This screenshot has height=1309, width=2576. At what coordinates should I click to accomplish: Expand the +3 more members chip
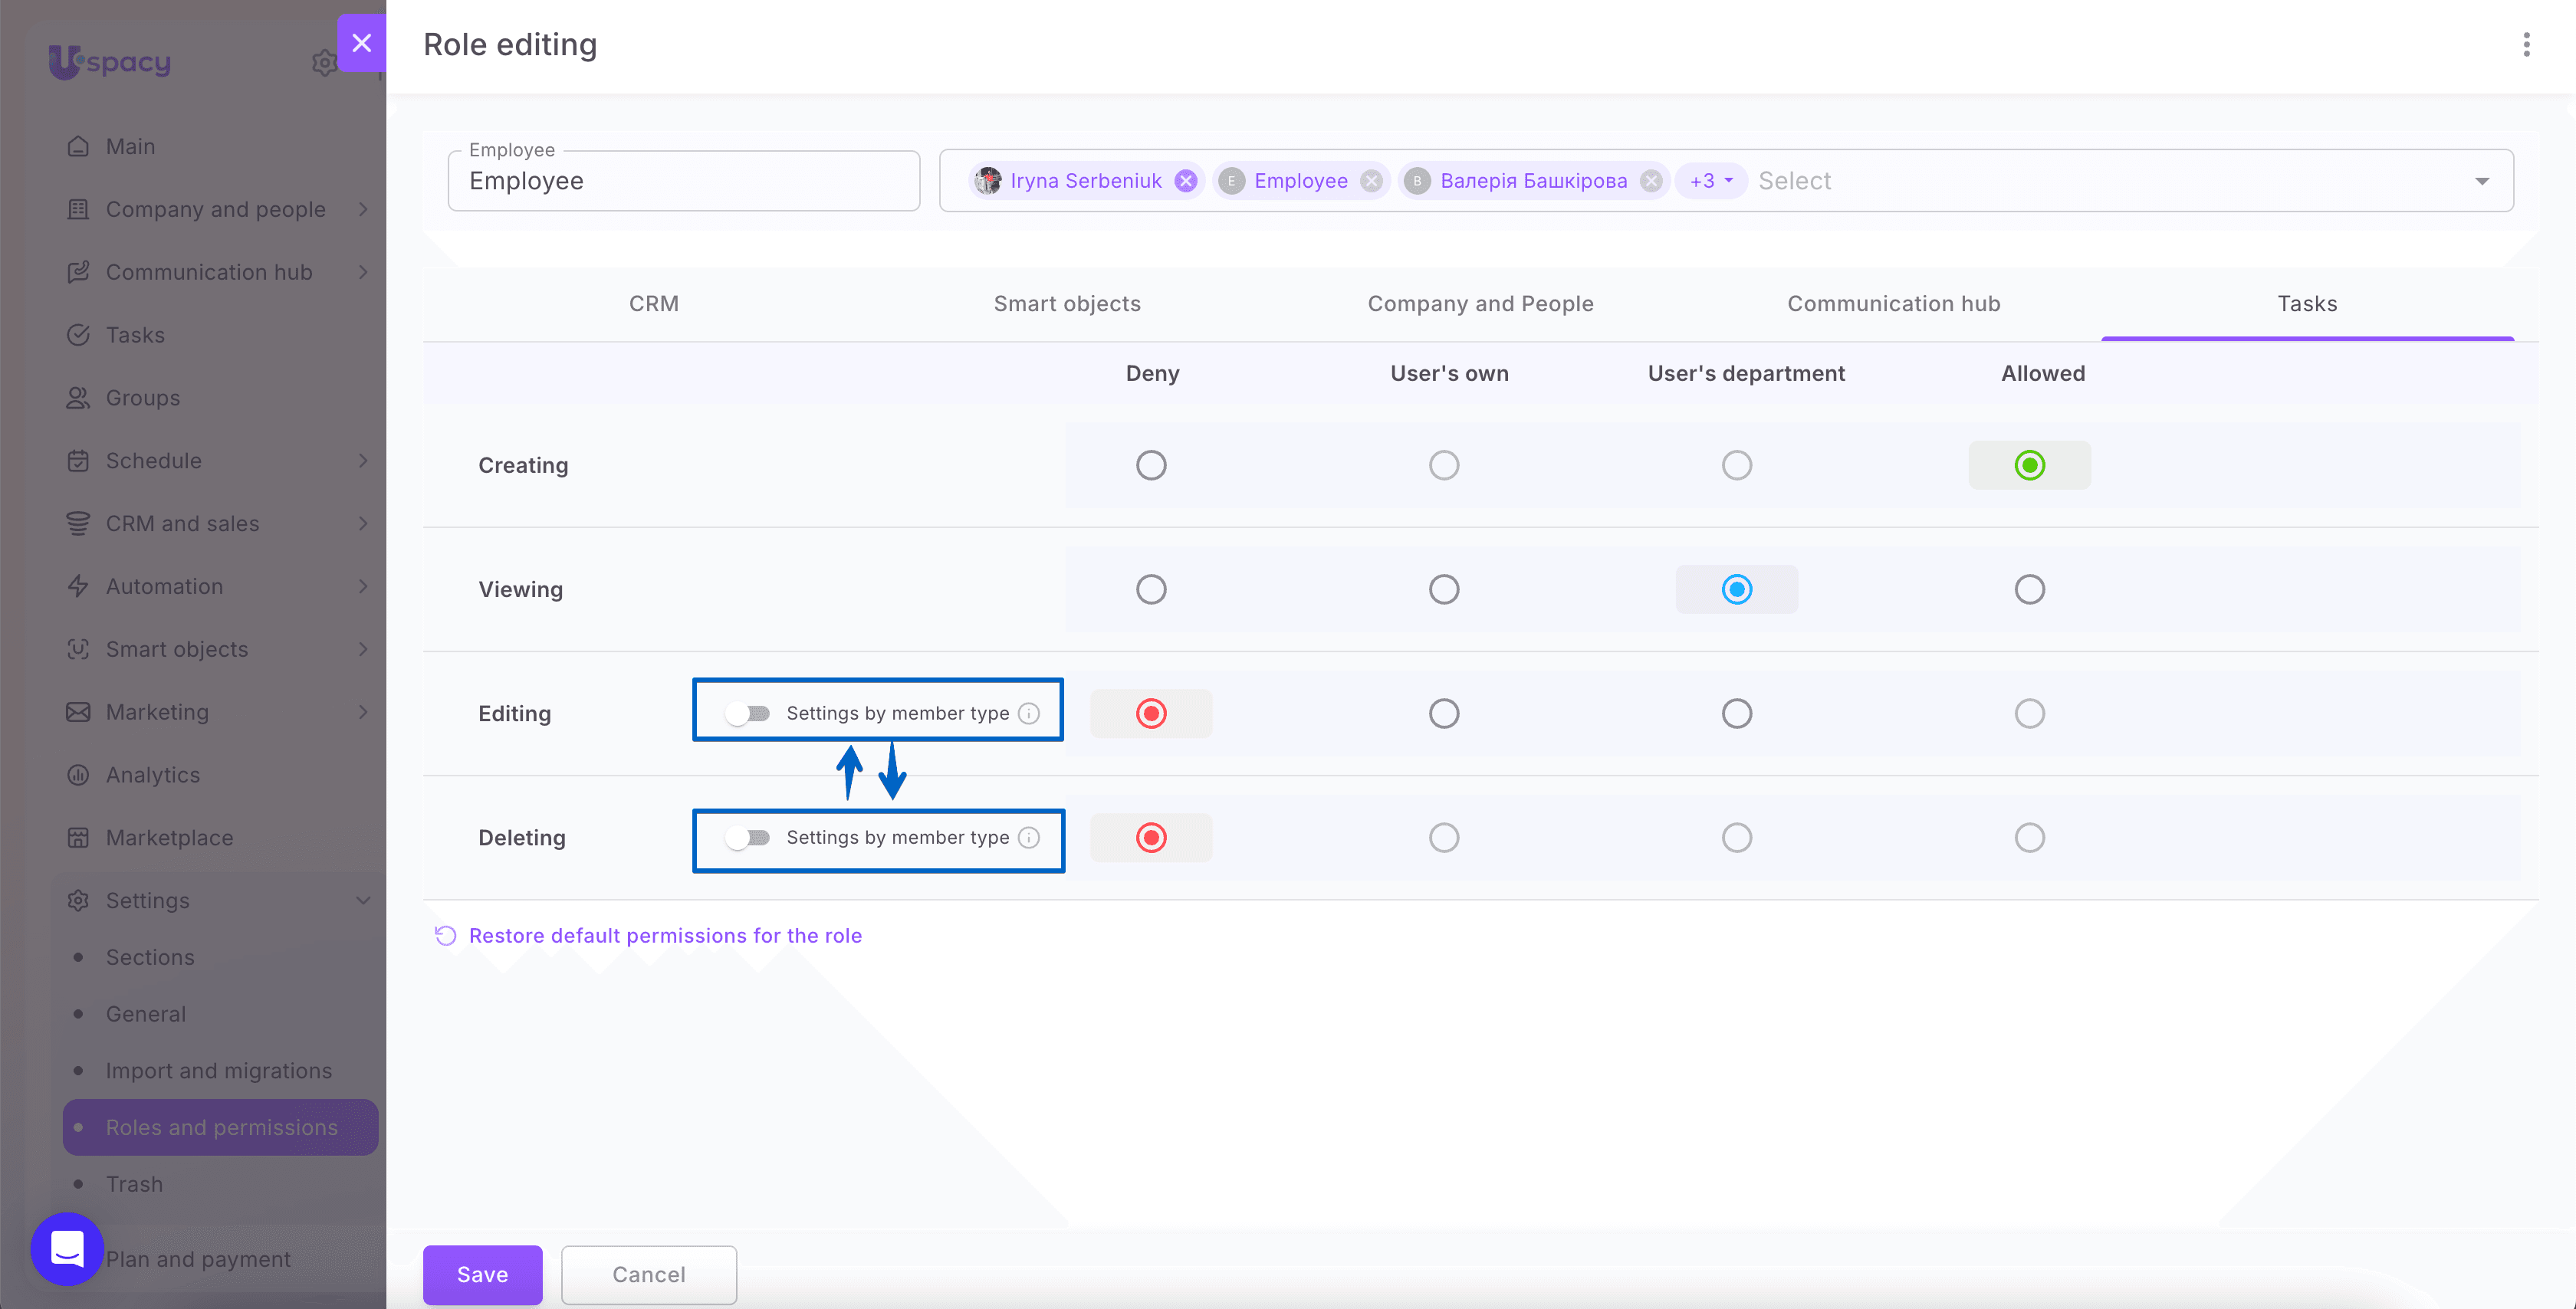coord(1711,181)
